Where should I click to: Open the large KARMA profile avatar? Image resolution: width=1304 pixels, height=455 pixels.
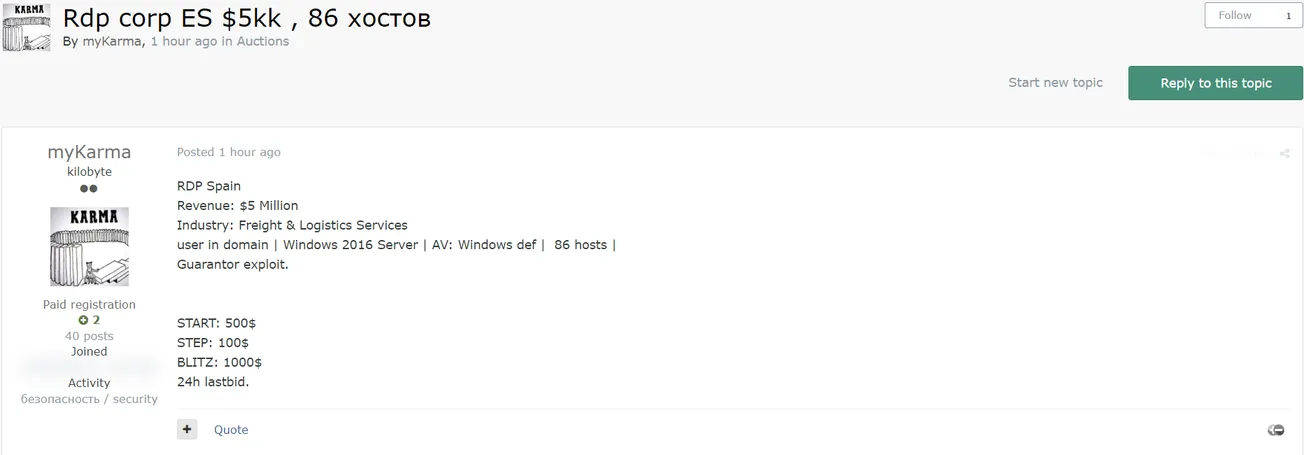click(89, 247)
